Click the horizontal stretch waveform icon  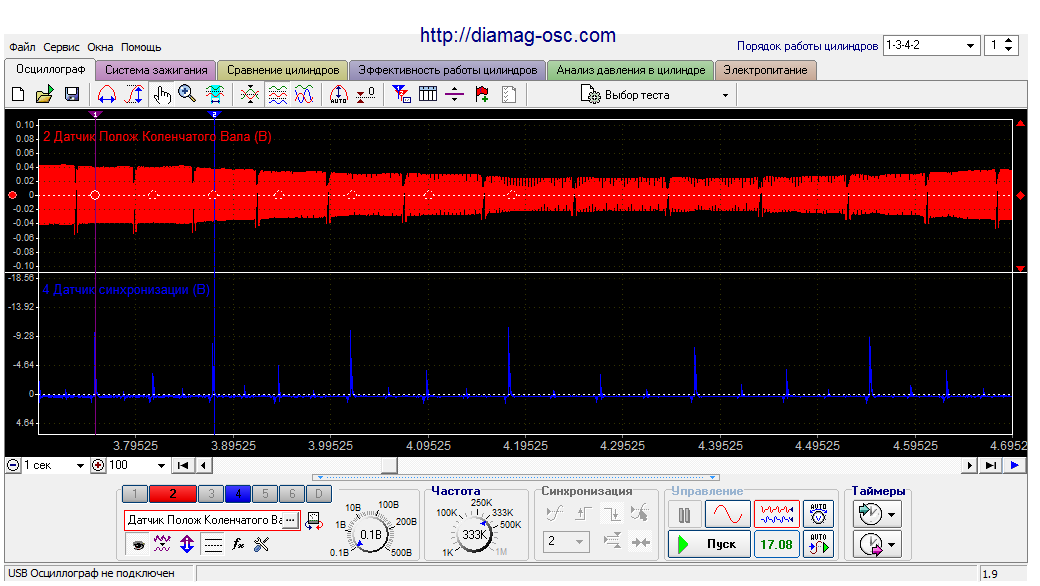click(x=107, y=95)
